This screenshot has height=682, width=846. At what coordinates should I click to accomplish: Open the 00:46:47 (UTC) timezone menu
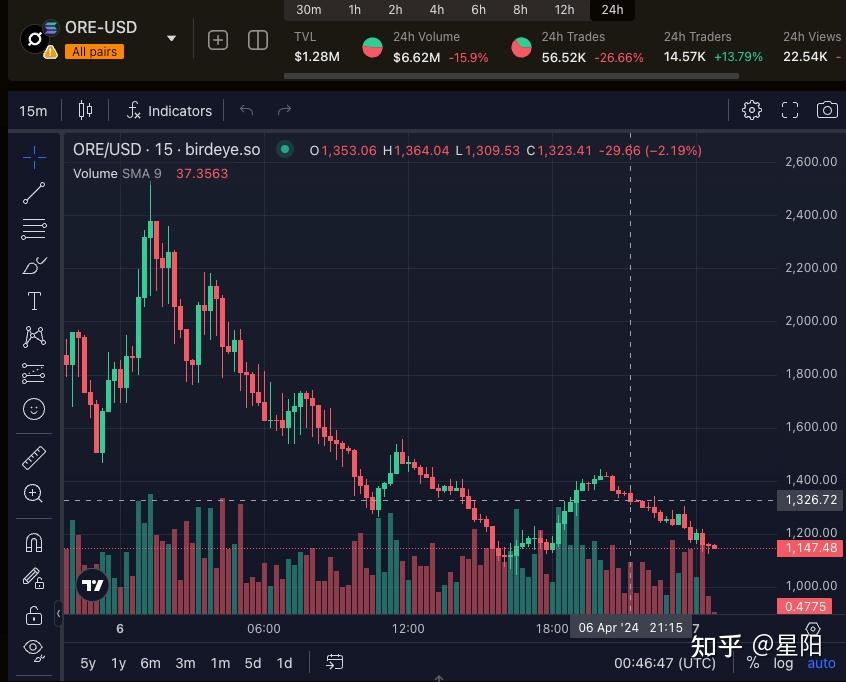665,663
